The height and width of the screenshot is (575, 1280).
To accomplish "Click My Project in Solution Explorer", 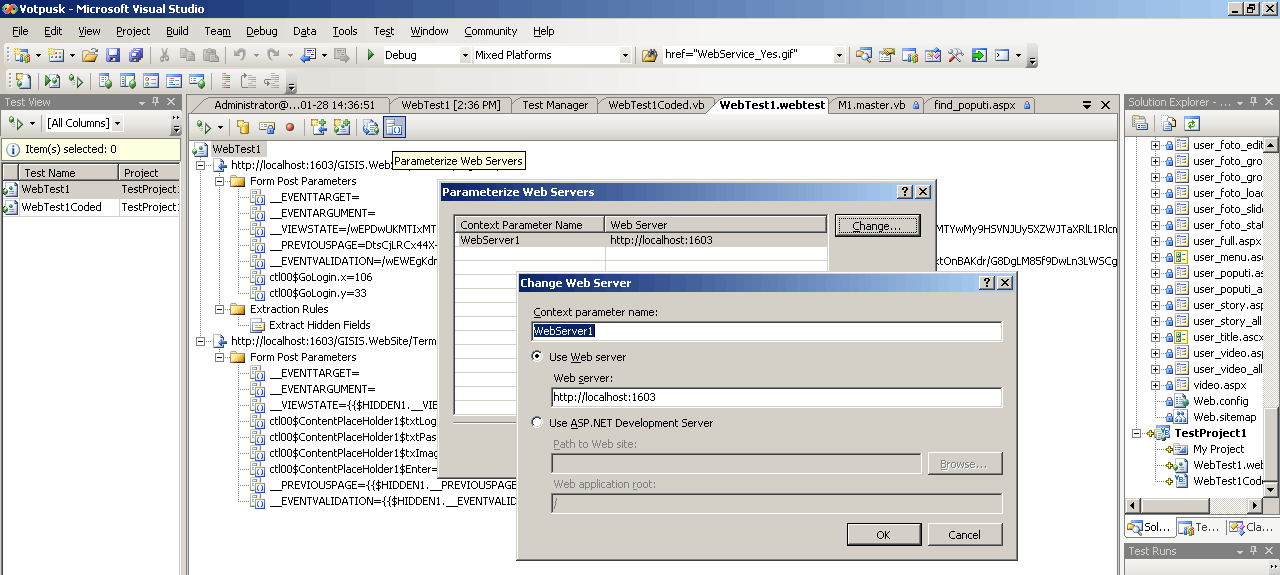I will [1218, 449].
